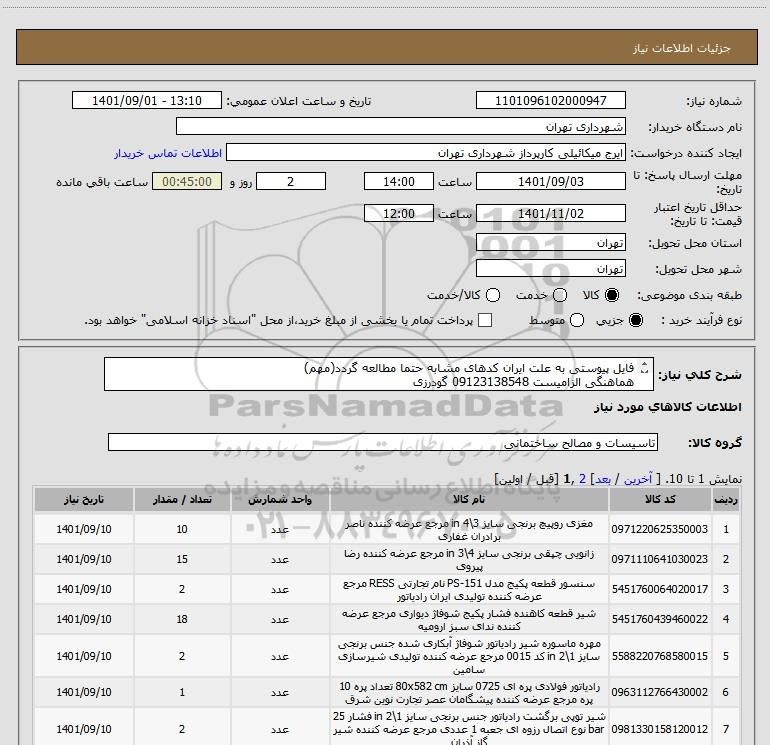The width and height of the screenshot is (770, 745).
Task: Click the واحد شمارش column header
Action: (x=280, y=499)
